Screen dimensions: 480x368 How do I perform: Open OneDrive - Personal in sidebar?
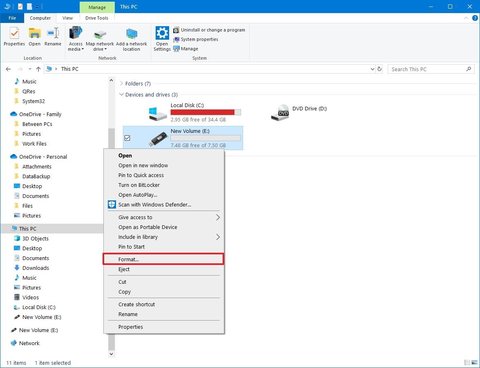click(x=39, y=157)
